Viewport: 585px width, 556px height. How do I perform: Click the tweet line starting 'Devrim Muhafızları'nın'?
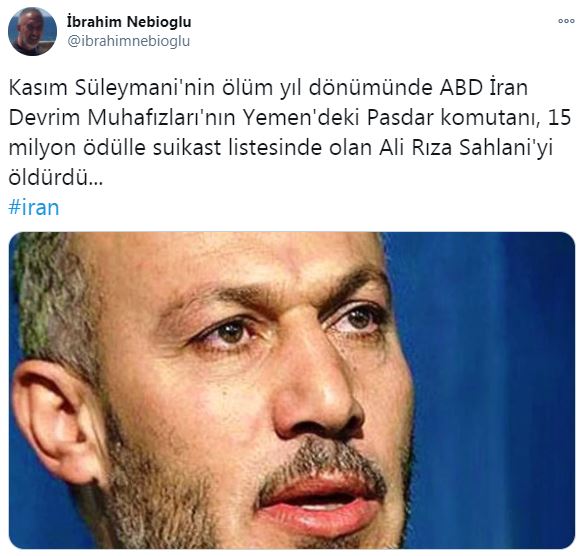(x=290, y=118)
